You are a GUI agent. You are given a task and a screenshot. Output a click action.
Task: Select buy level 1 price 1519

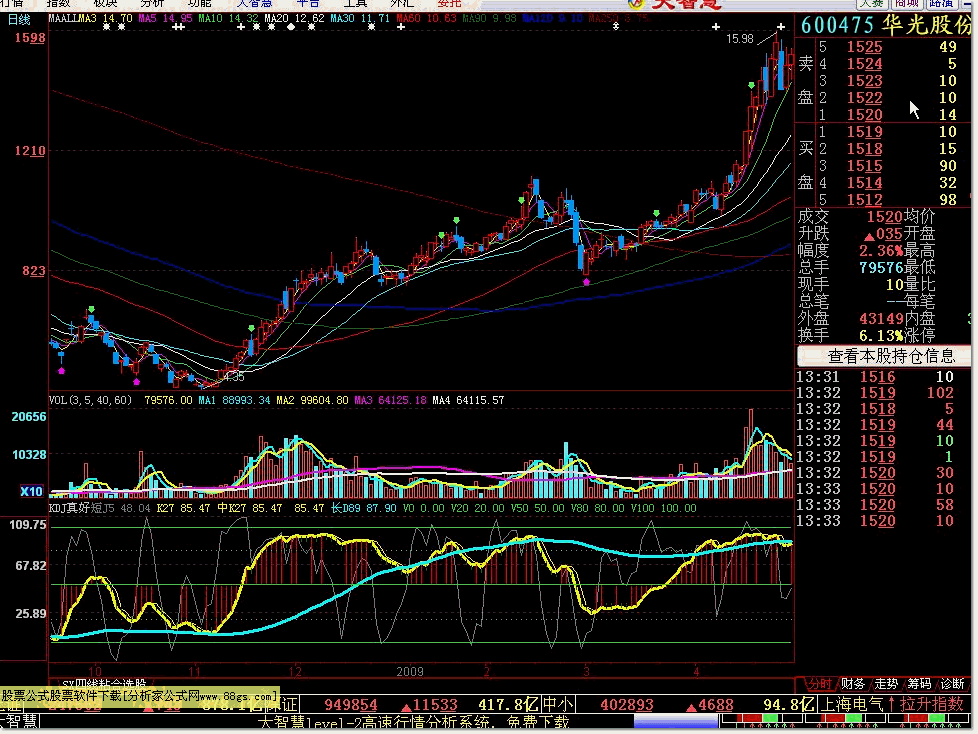tap(864, 132)
